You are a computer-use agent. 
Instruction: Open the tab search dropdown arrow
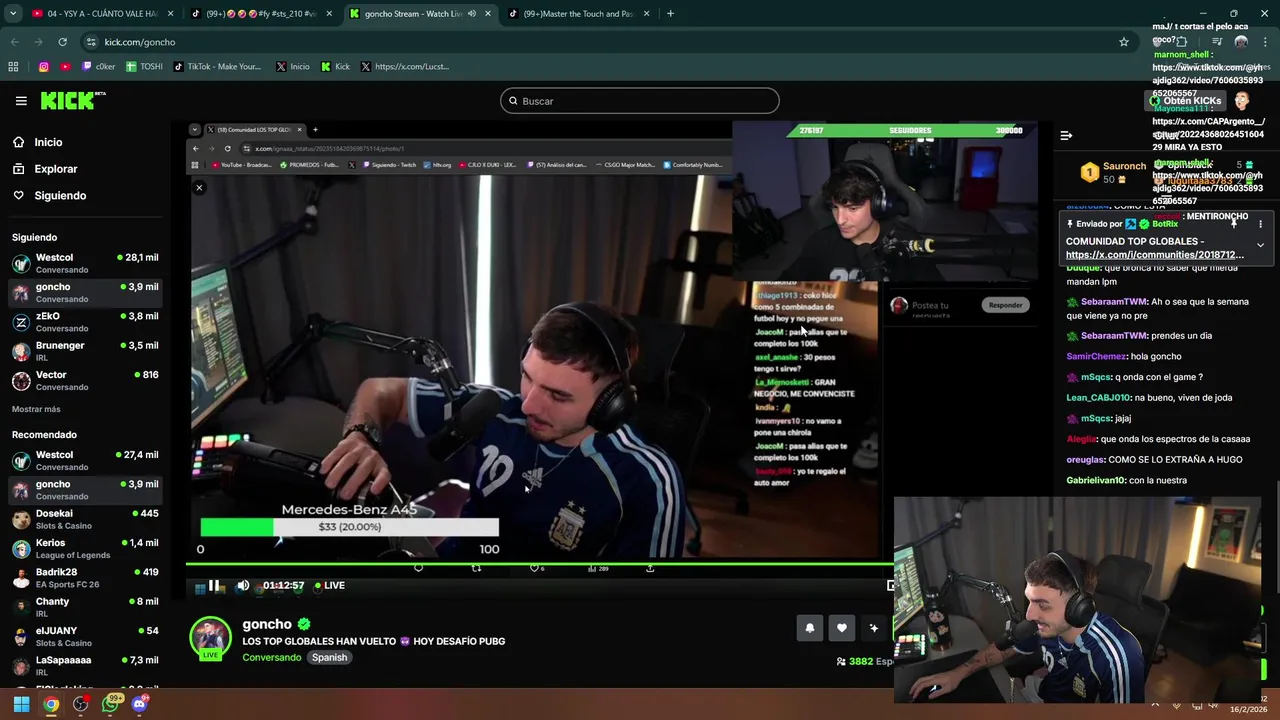point(12,14)
